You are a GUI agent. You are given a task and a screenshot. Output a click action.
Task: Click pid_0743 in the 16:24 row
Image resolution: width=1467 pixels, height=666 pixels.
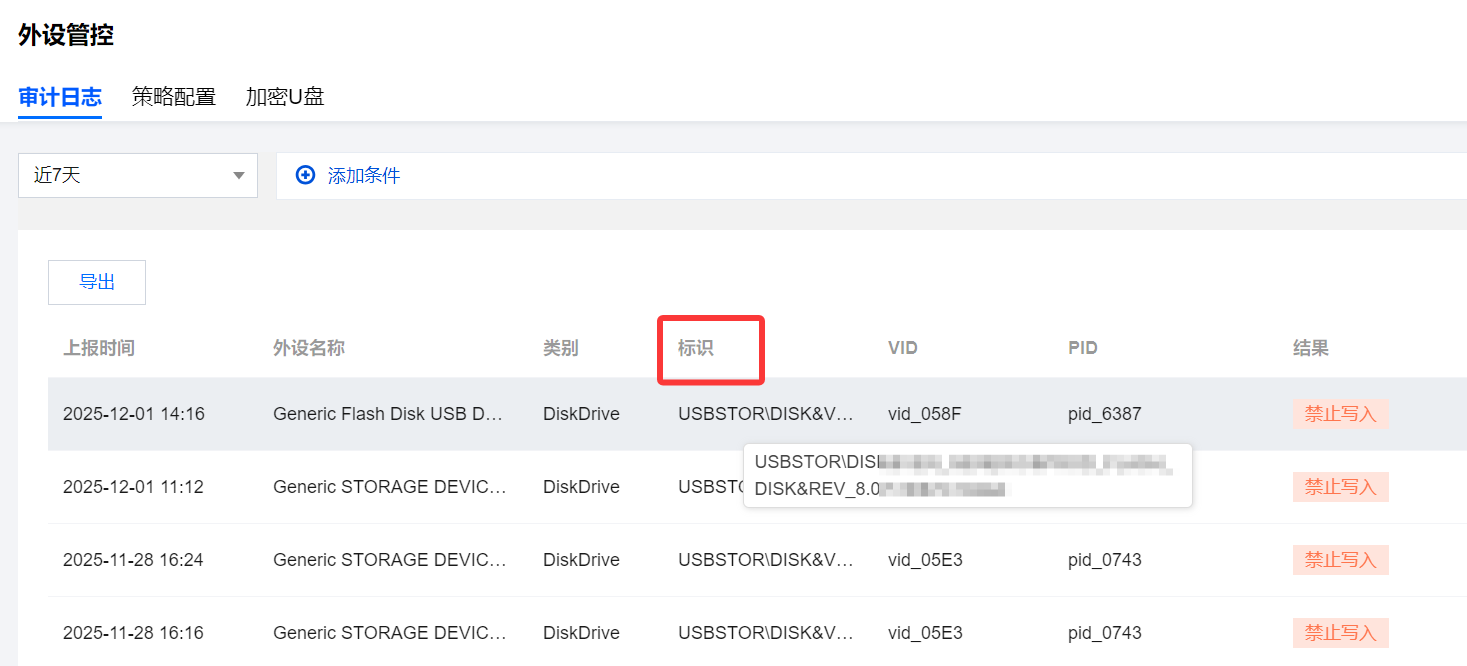click(x=1105, y=560)
